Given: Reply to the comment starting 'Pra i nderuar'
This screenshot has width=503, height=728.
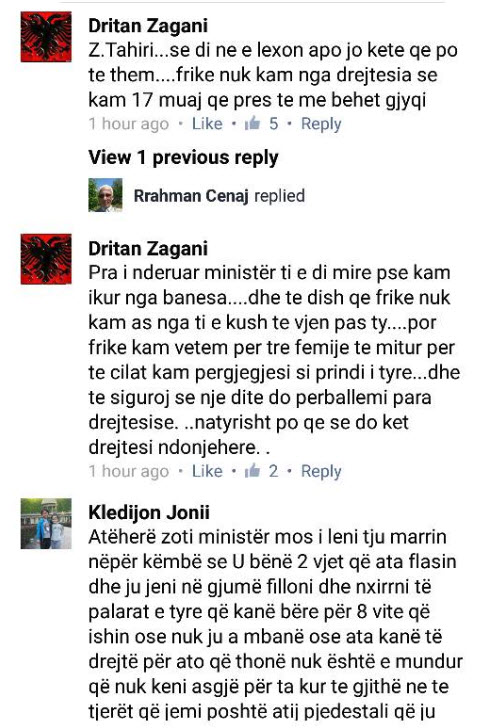Looking at the screenshot, I should 321,471.
